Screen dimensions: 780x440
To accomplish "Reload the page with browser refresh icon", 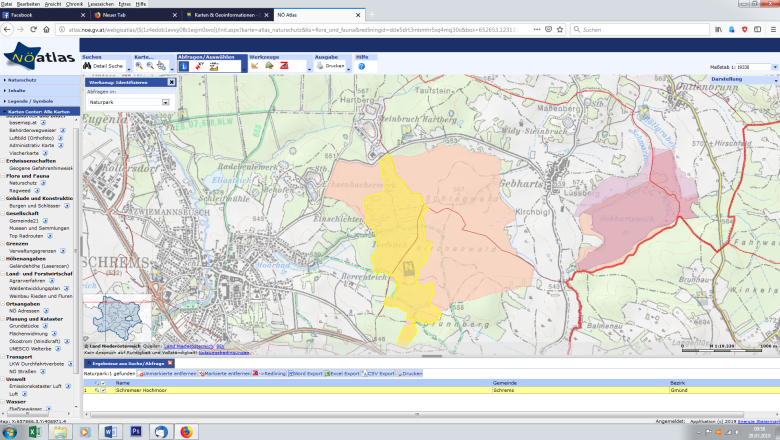I will coord(33,29).
